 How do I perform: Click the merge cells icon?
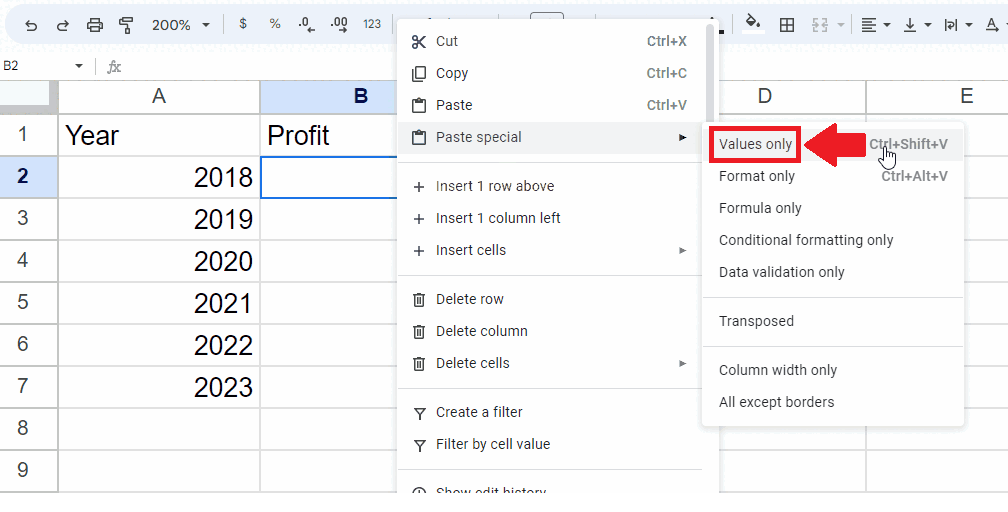820,25
